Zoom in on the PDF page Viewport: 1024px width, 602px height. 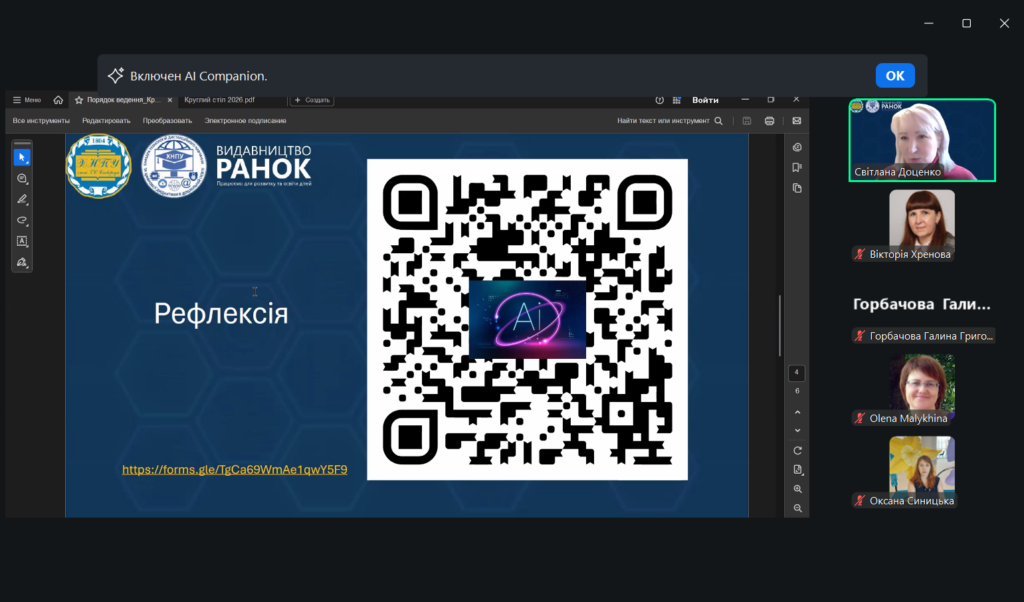797,489
